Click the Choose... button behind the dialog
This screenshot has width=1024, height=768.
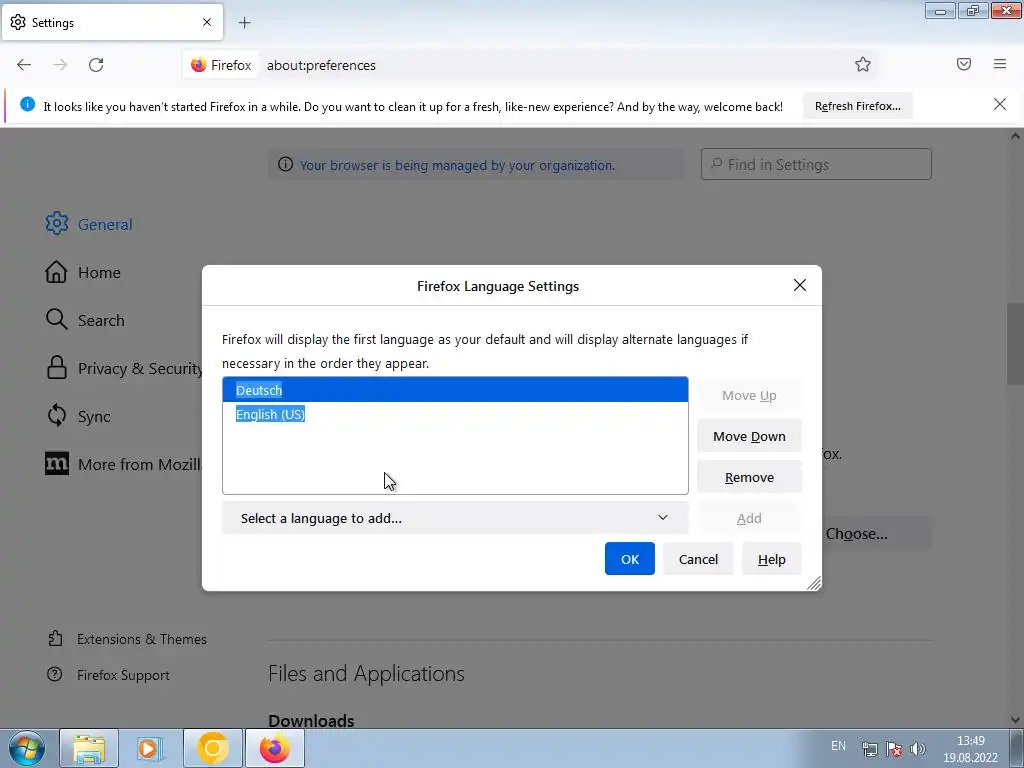876,534
